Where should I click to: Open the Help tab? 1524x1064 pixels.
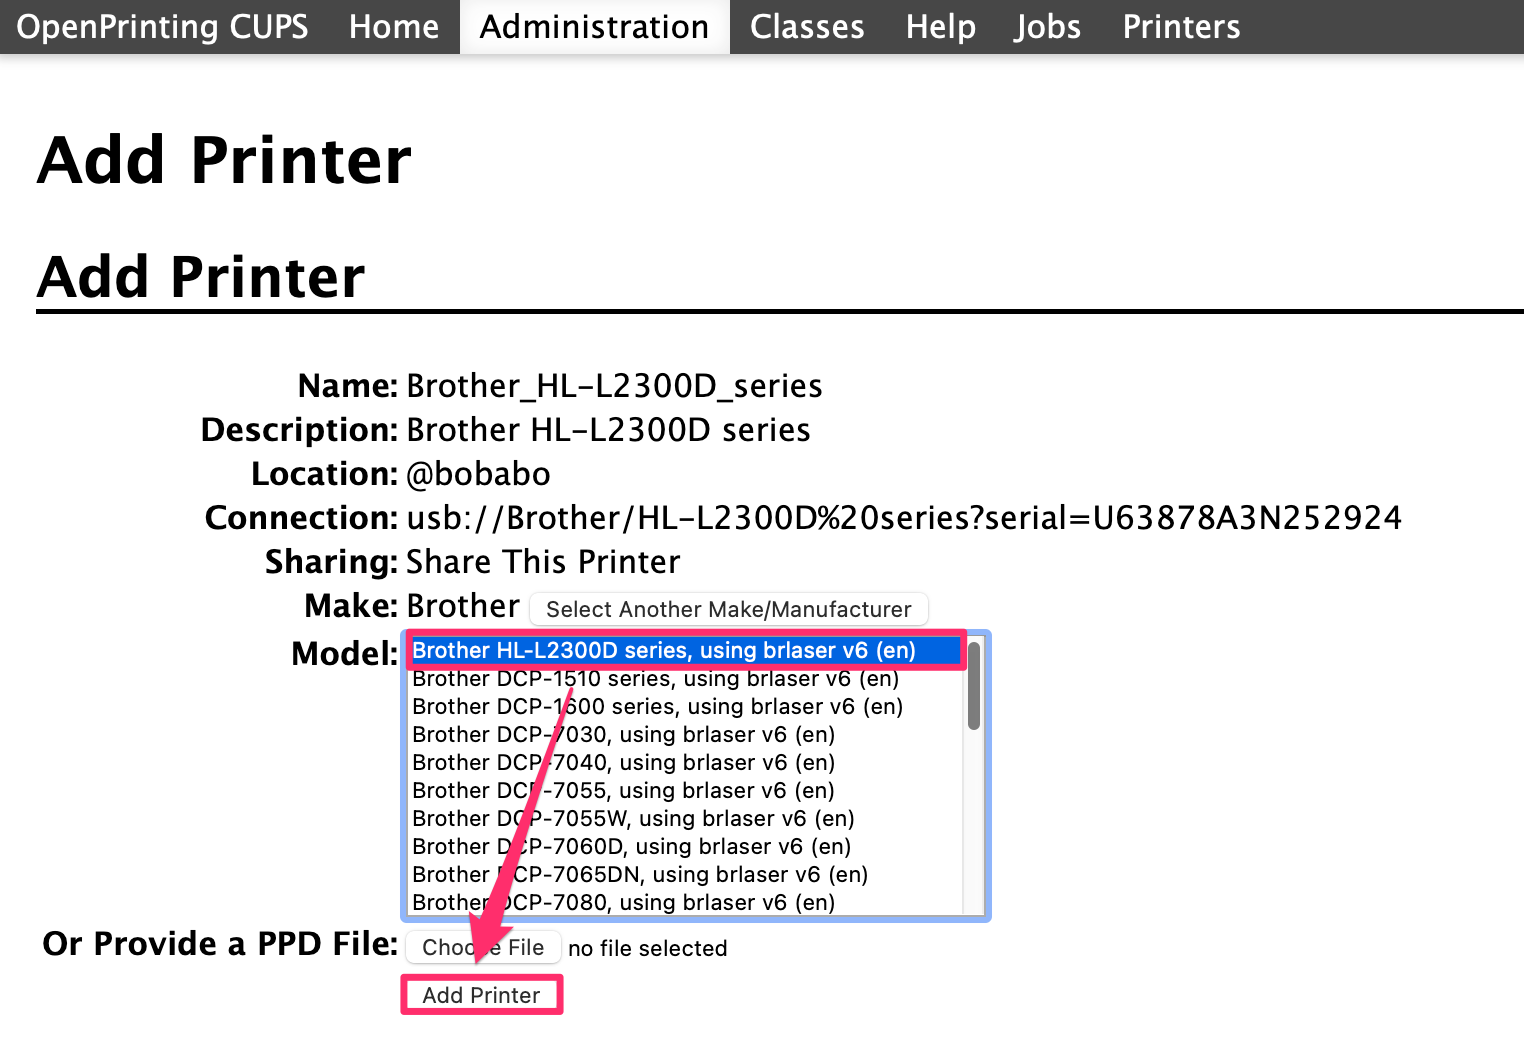[940, 26]
